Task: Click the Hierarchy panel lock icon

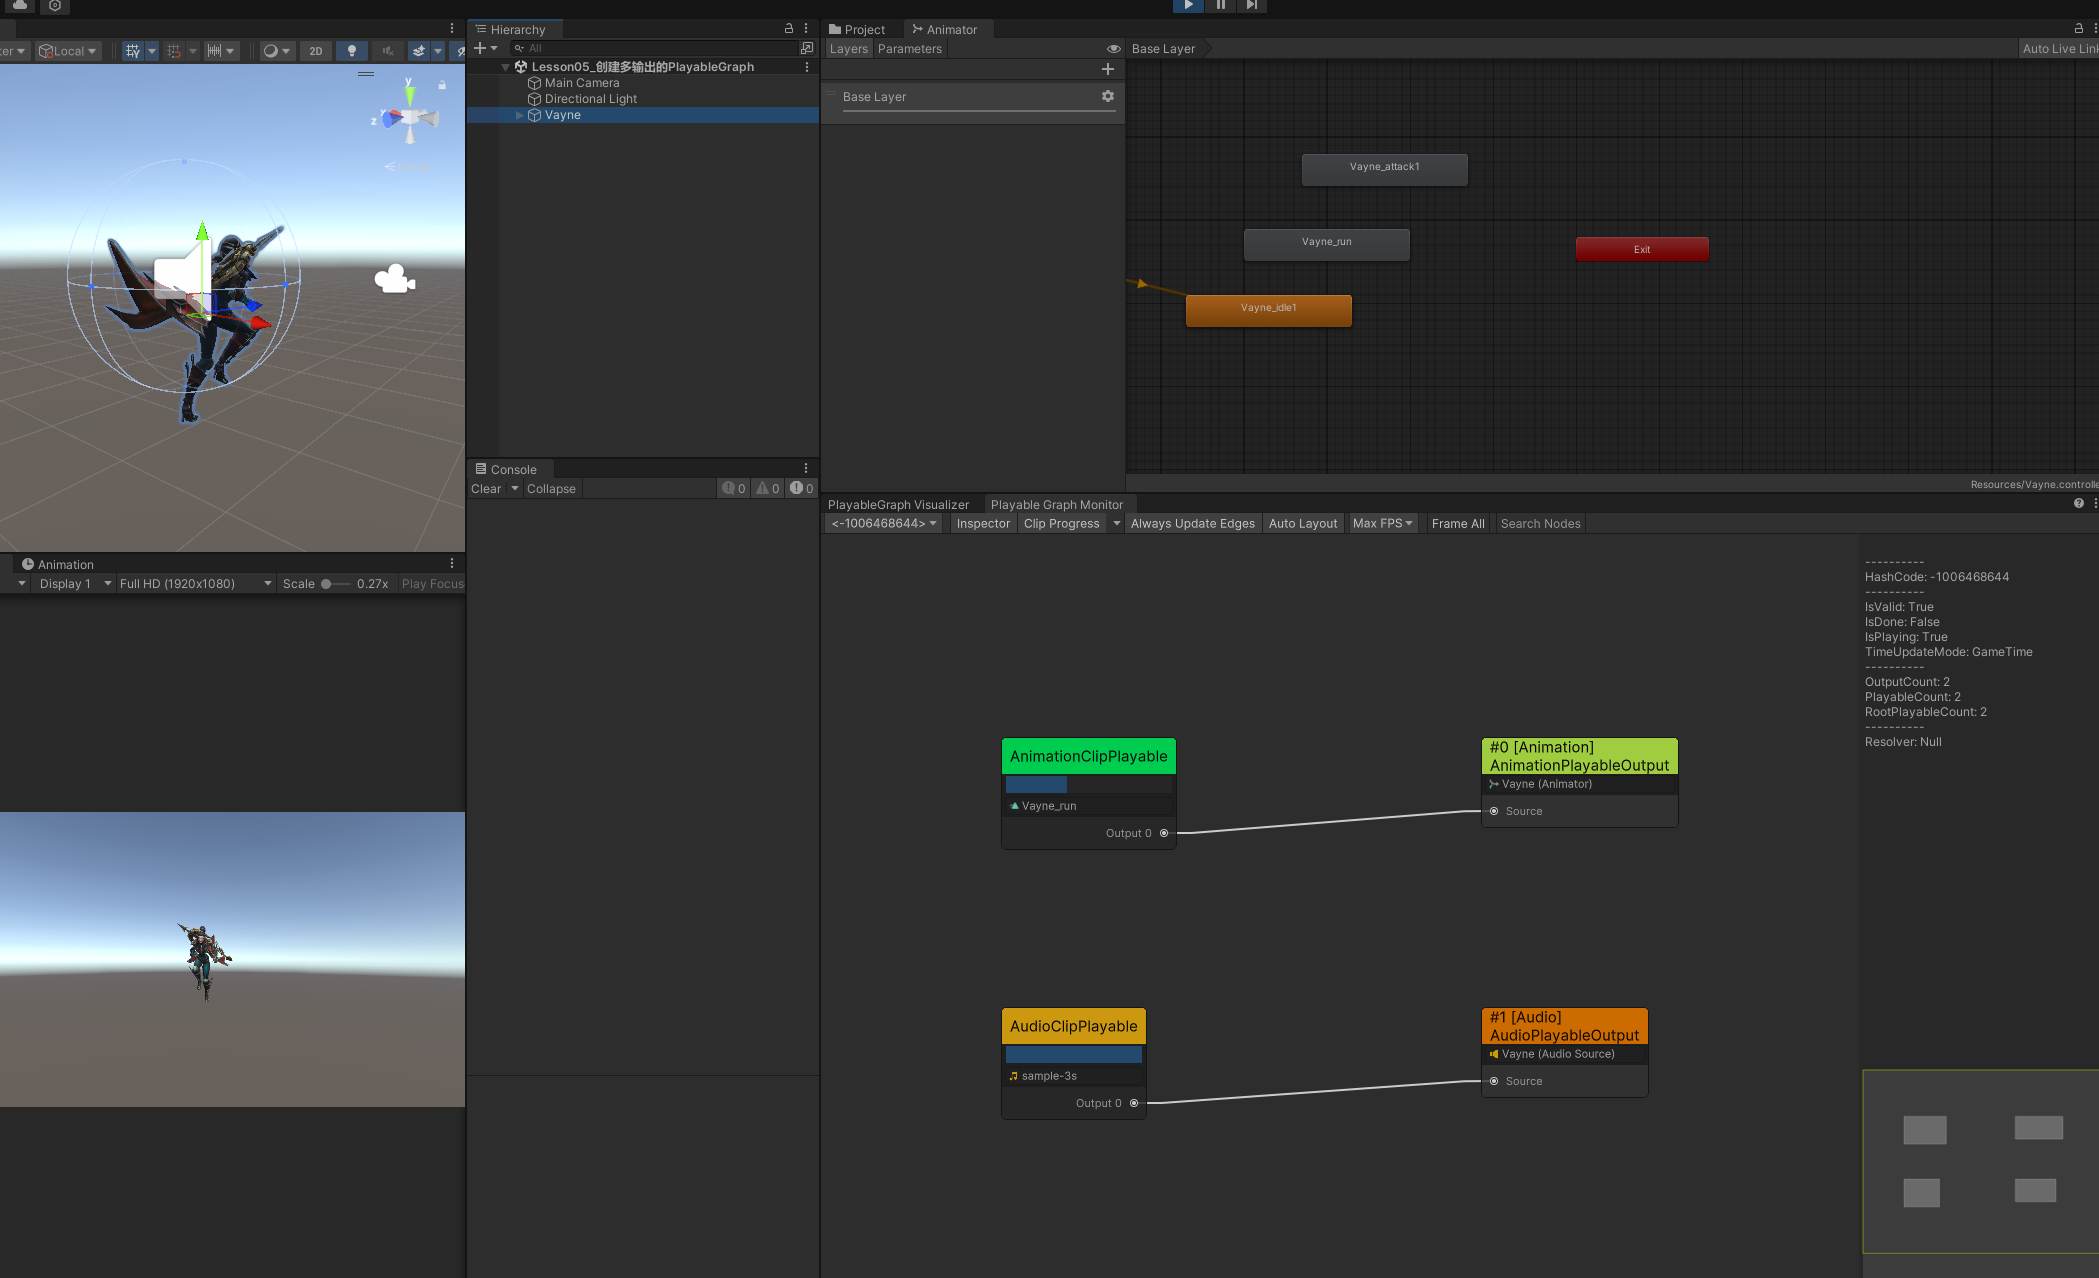Action: tap(788, 29)
